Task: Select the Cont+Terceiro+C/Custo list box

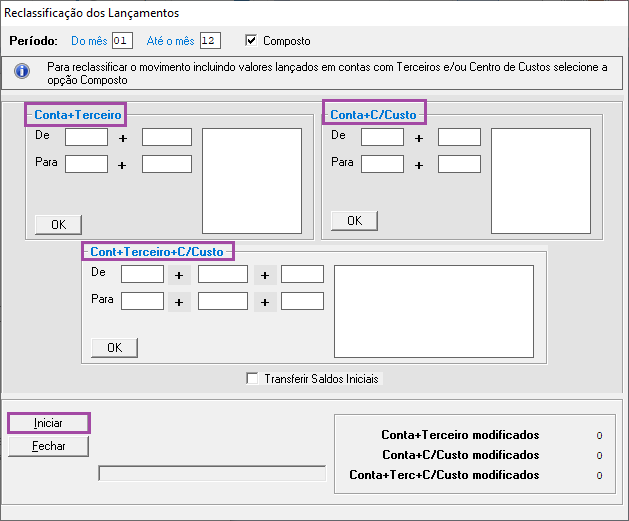Action: coord(434,311)
